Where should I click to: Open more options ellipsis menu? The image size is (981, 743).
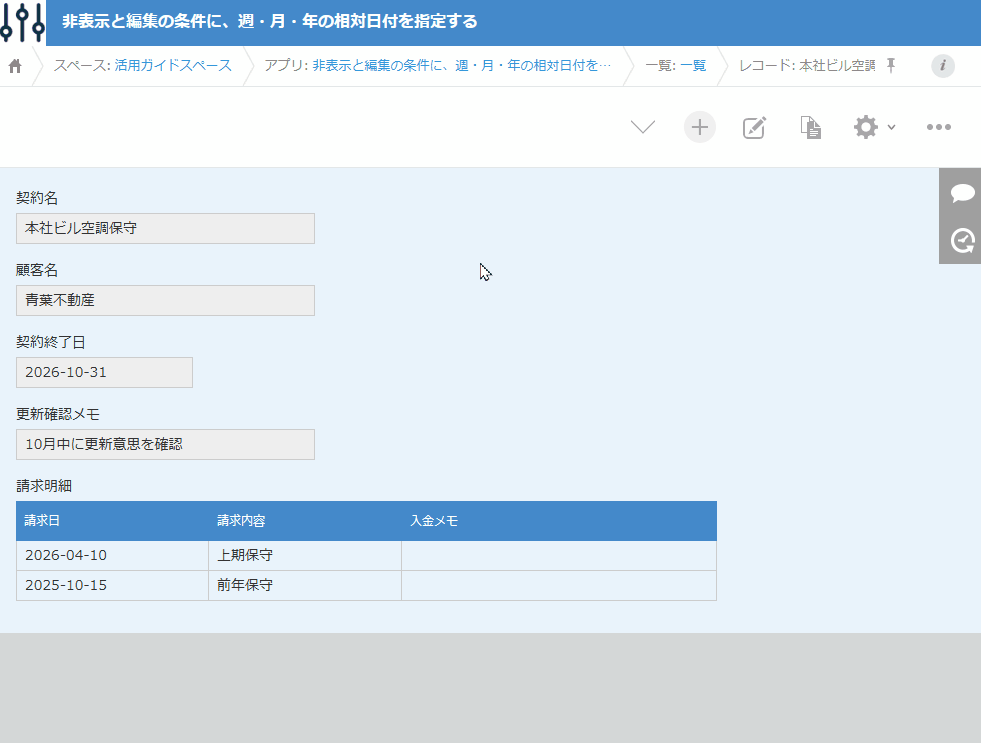(938, 127)
